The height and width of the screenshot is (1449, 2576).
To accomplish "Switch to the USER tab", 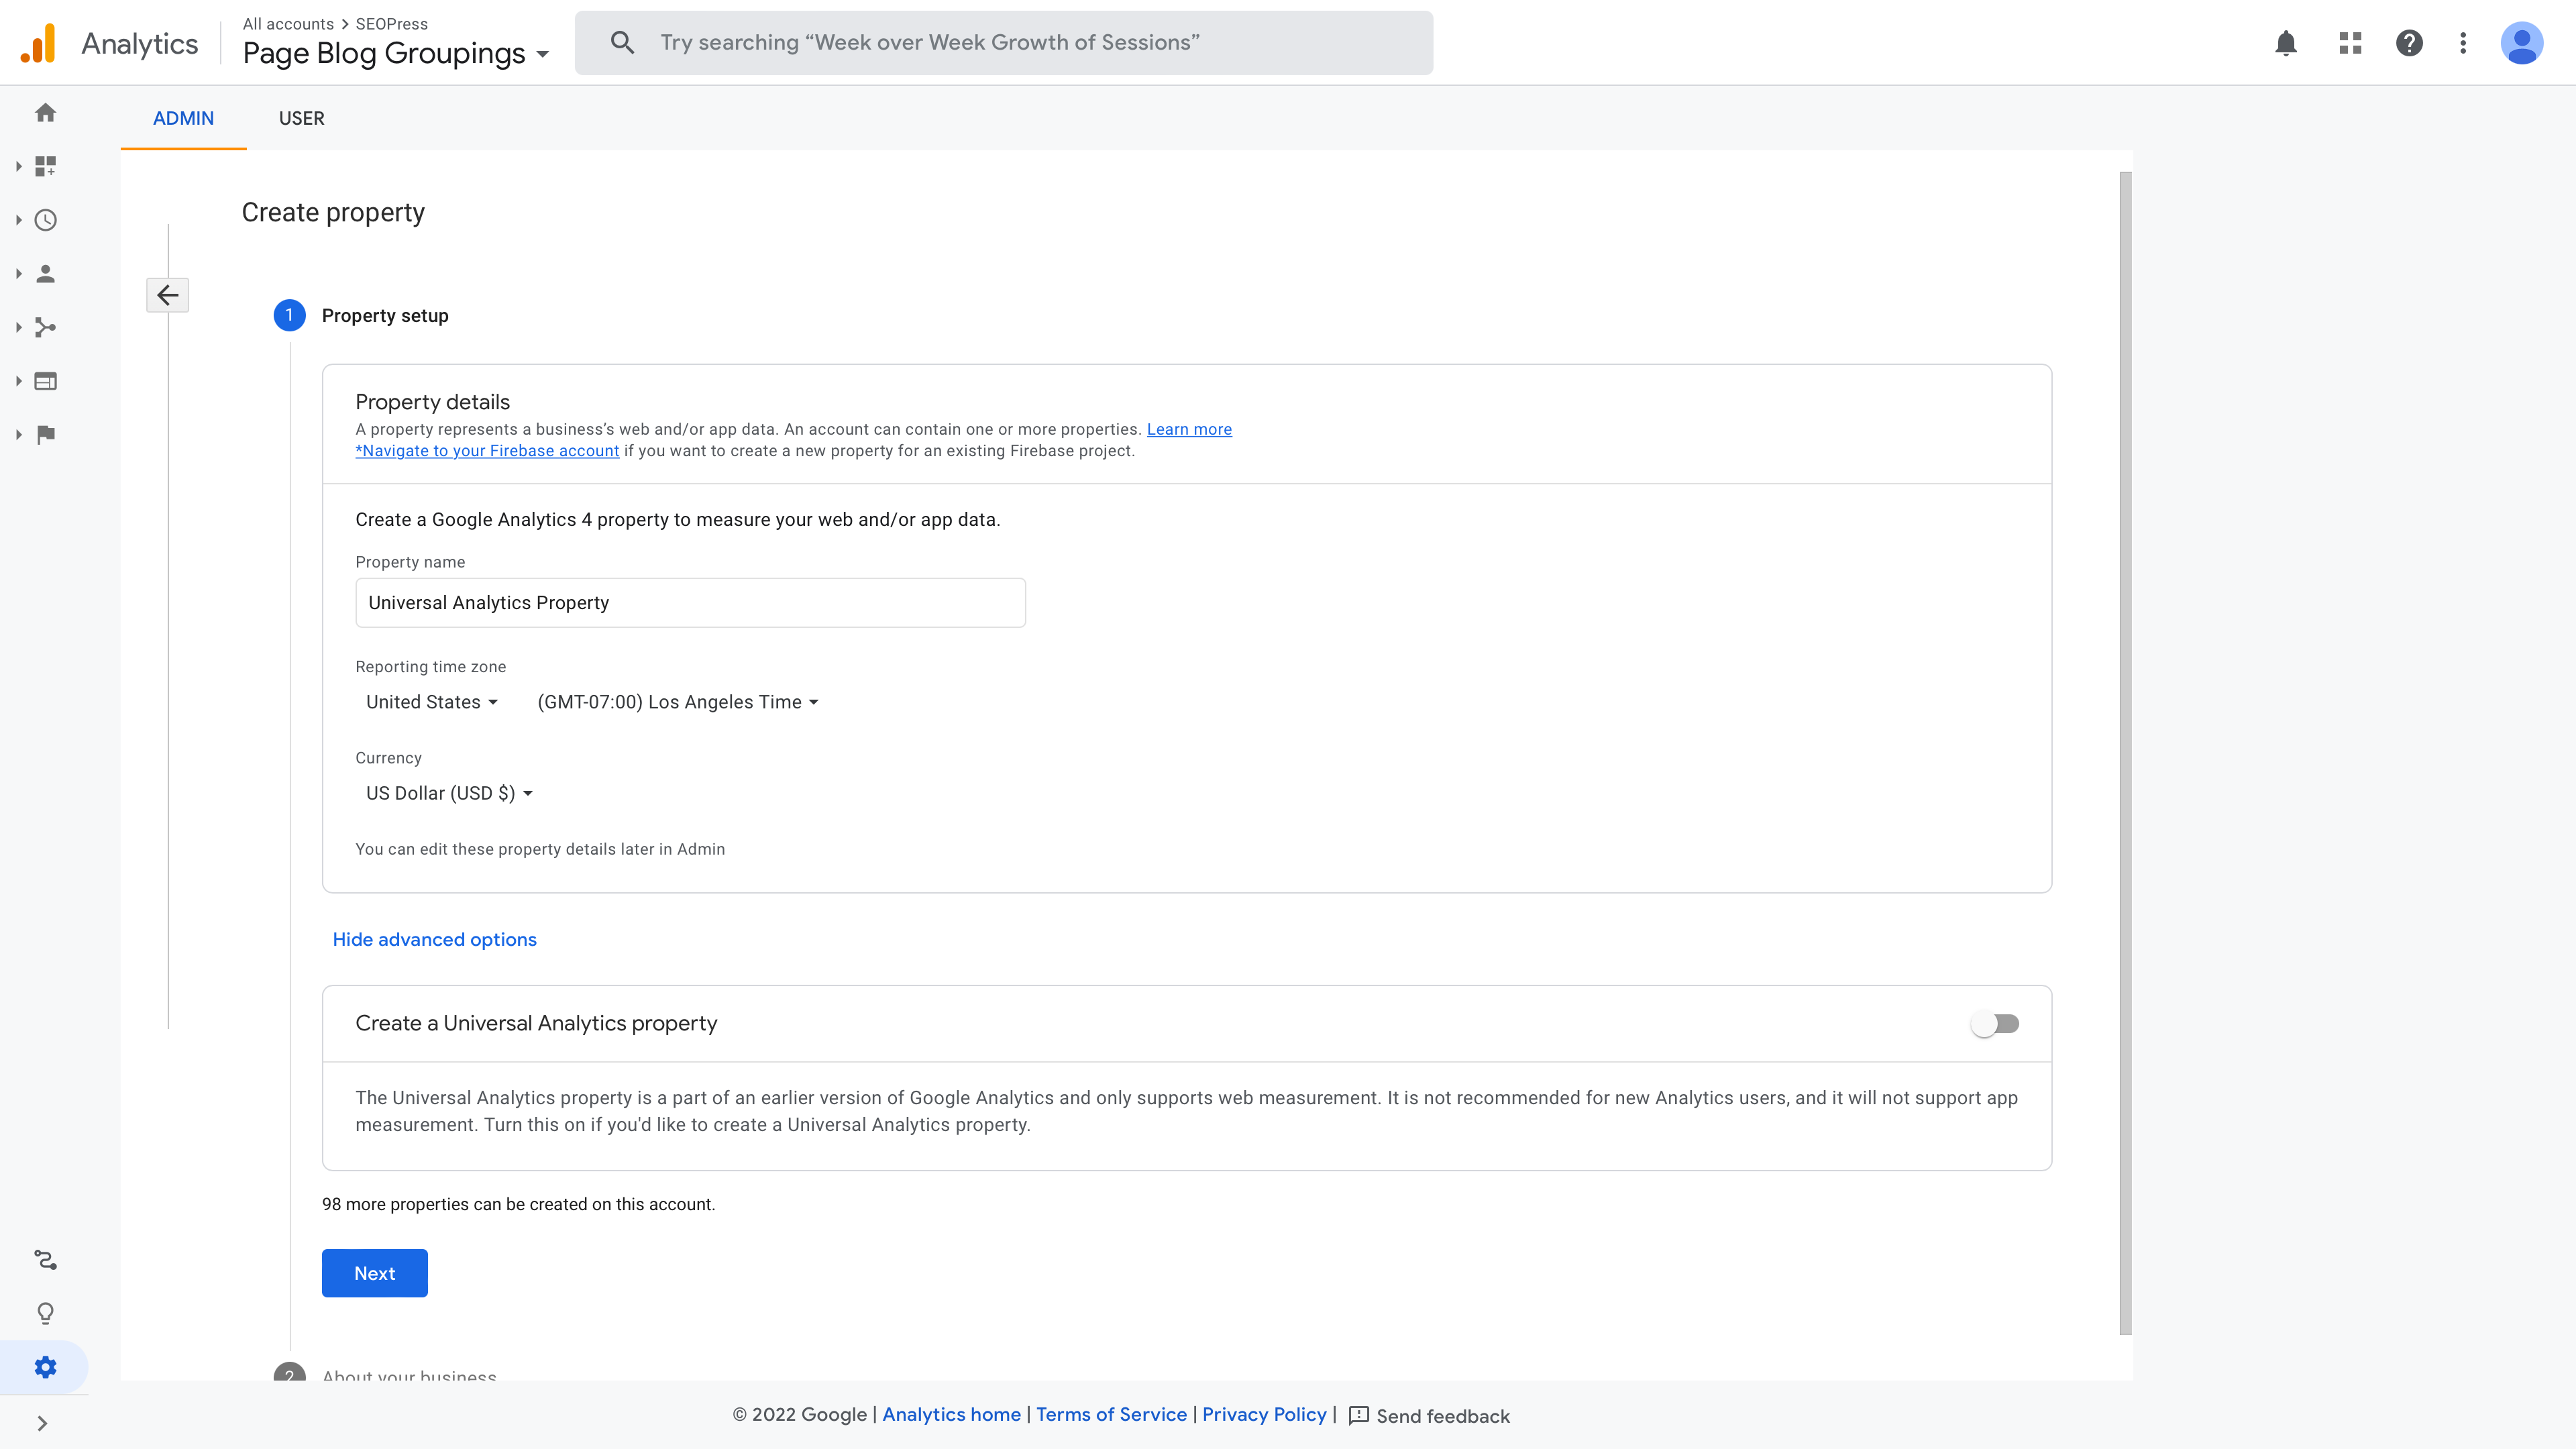I will pos(301,118).
